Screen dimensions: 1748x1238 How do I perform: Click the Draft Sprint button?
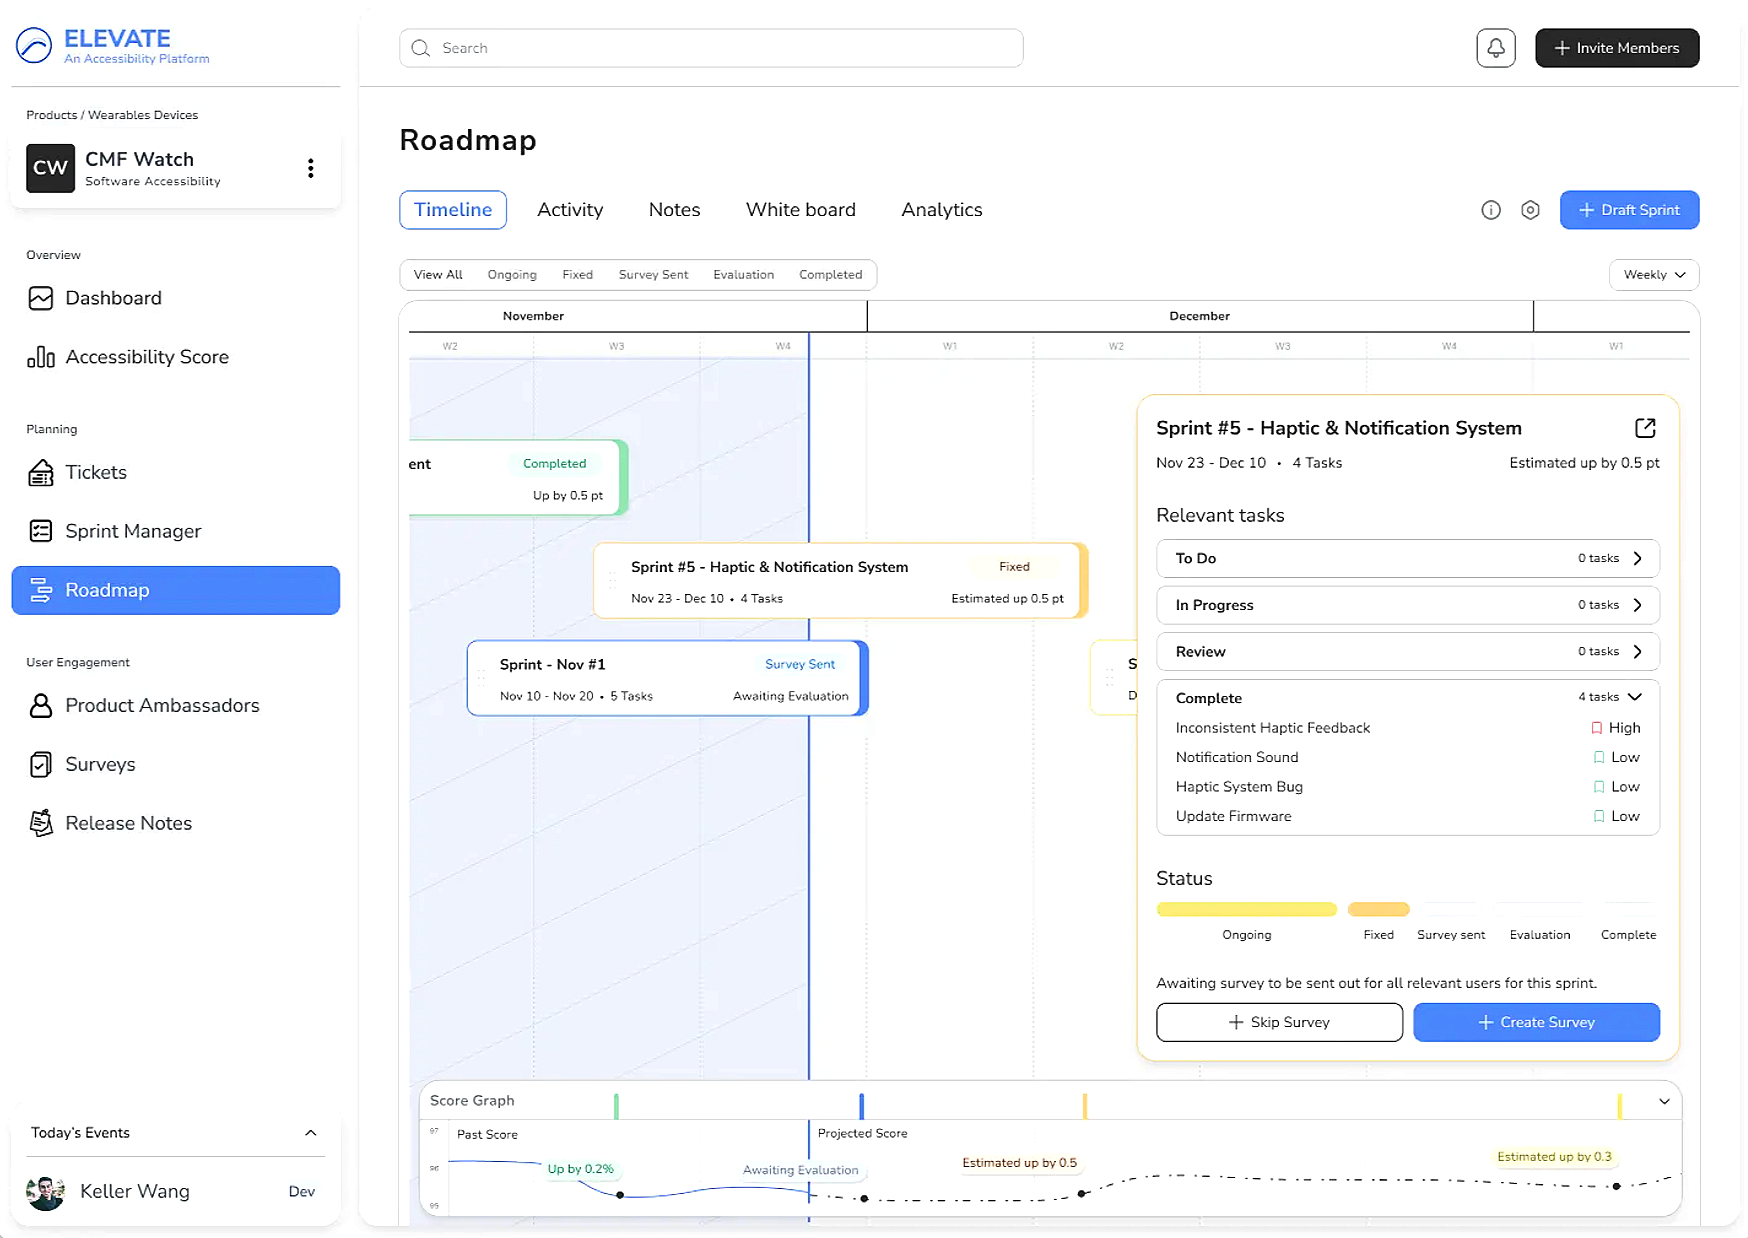coord(1629,210)
